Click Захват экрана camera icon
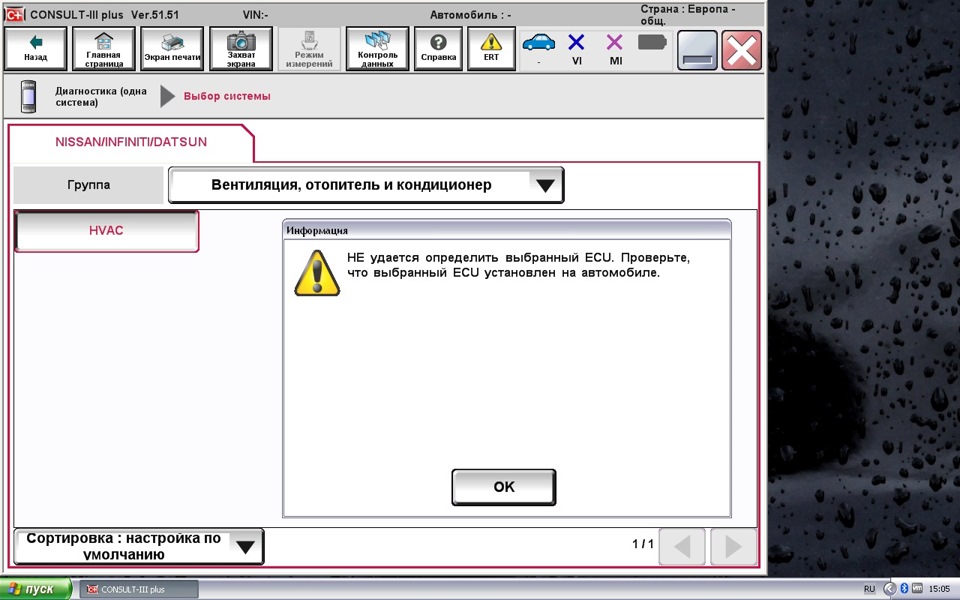The image size is (960, 600). (241, 49)
